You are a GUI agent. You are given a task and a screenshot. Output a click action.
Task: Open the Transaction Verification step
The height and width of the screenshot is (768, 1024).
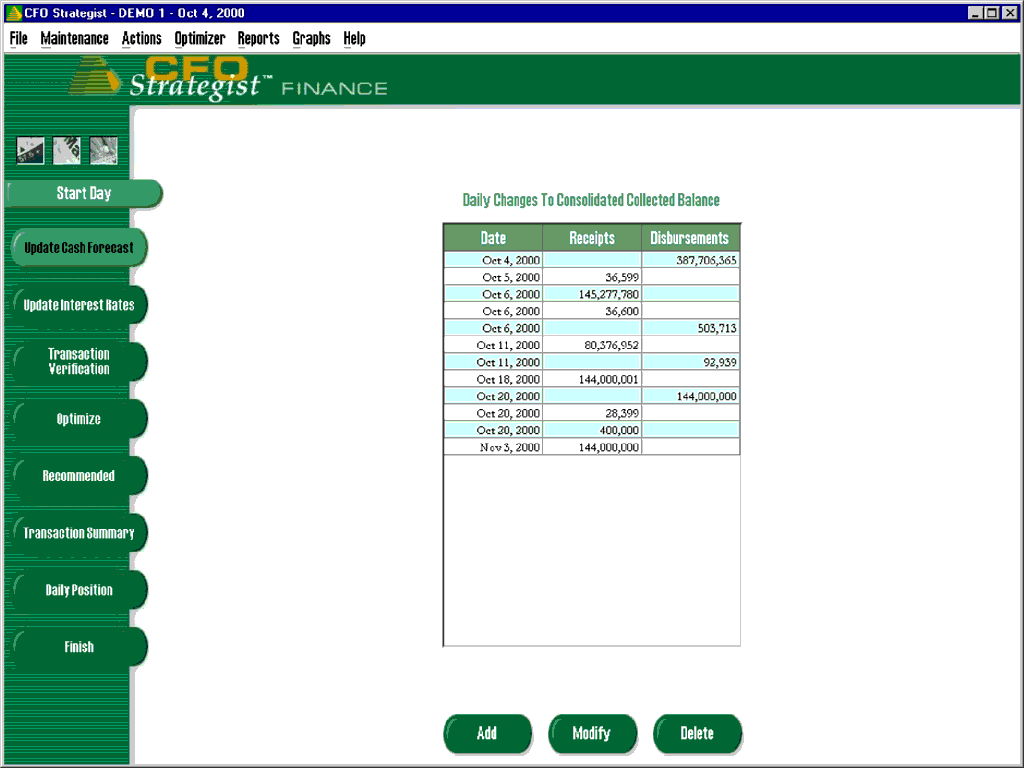pos(79,361)
